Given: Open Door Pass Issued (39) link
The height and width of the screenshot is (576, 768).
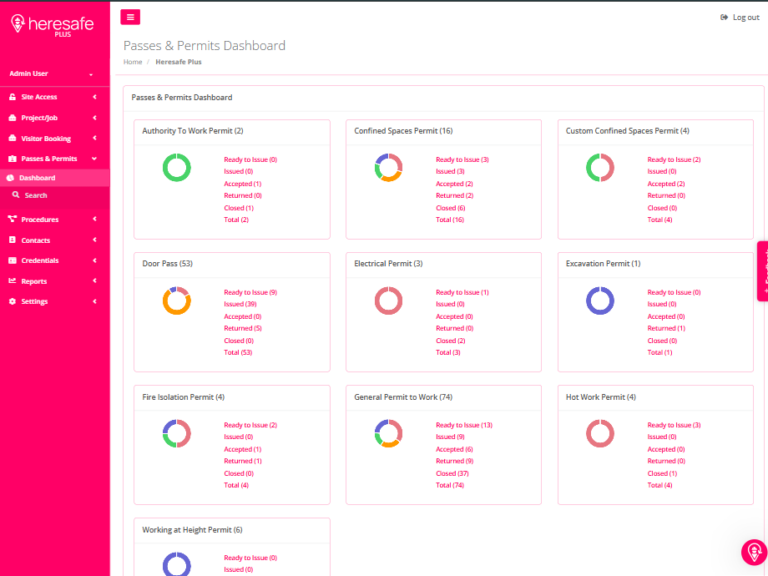Looking at the screenshot, I should point(240,304).
